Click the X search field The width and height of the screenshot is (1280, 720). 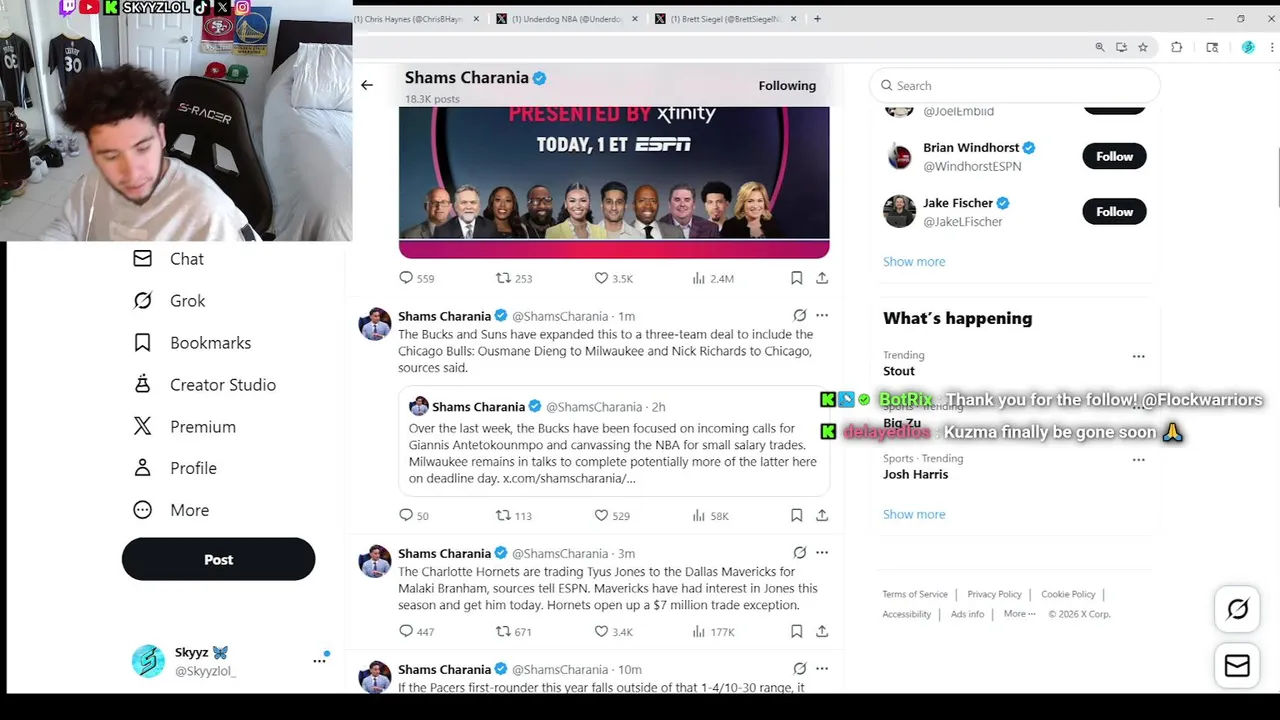tap(1014, 86)
